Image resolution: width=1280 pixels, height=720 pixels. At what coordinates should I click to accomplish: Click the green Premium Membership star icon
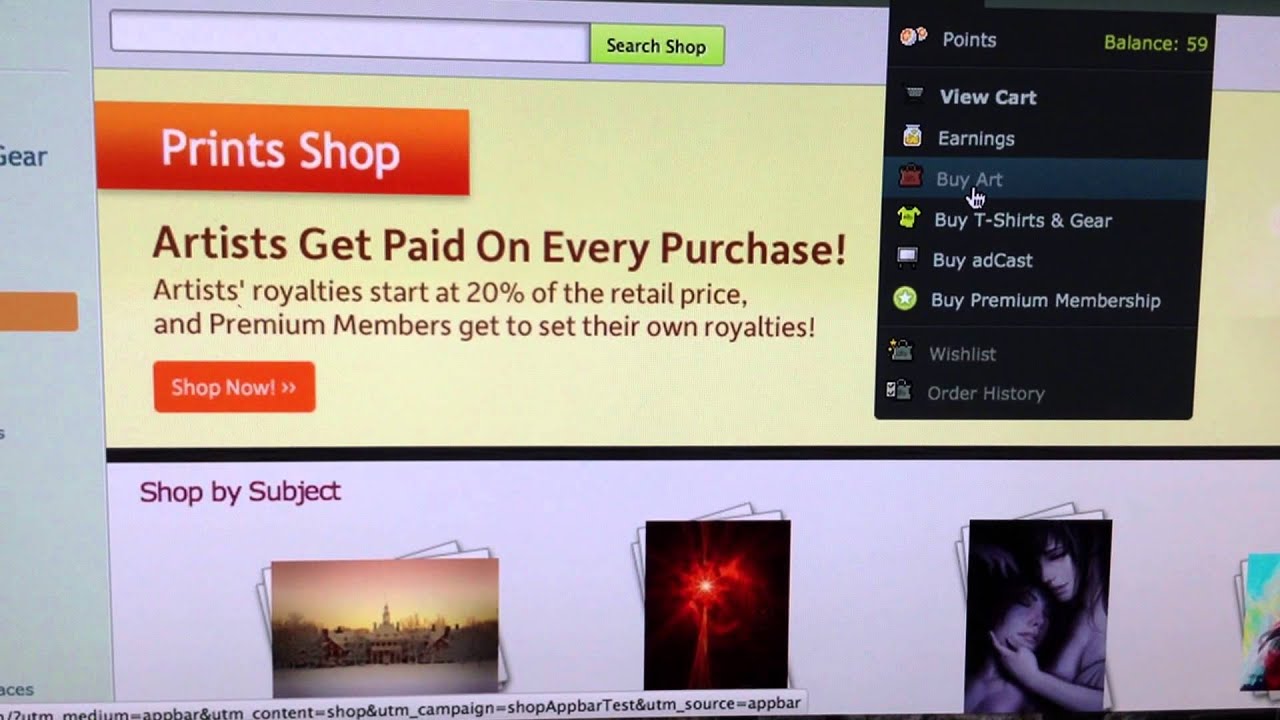904,299
